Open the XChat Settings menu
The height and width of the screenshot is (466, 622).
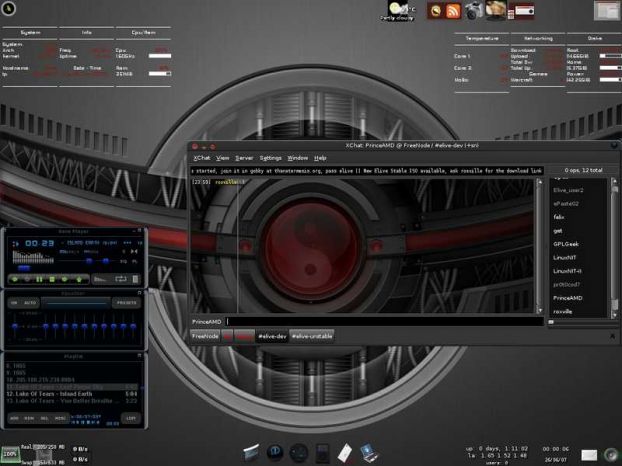click(x=270, y=158)
